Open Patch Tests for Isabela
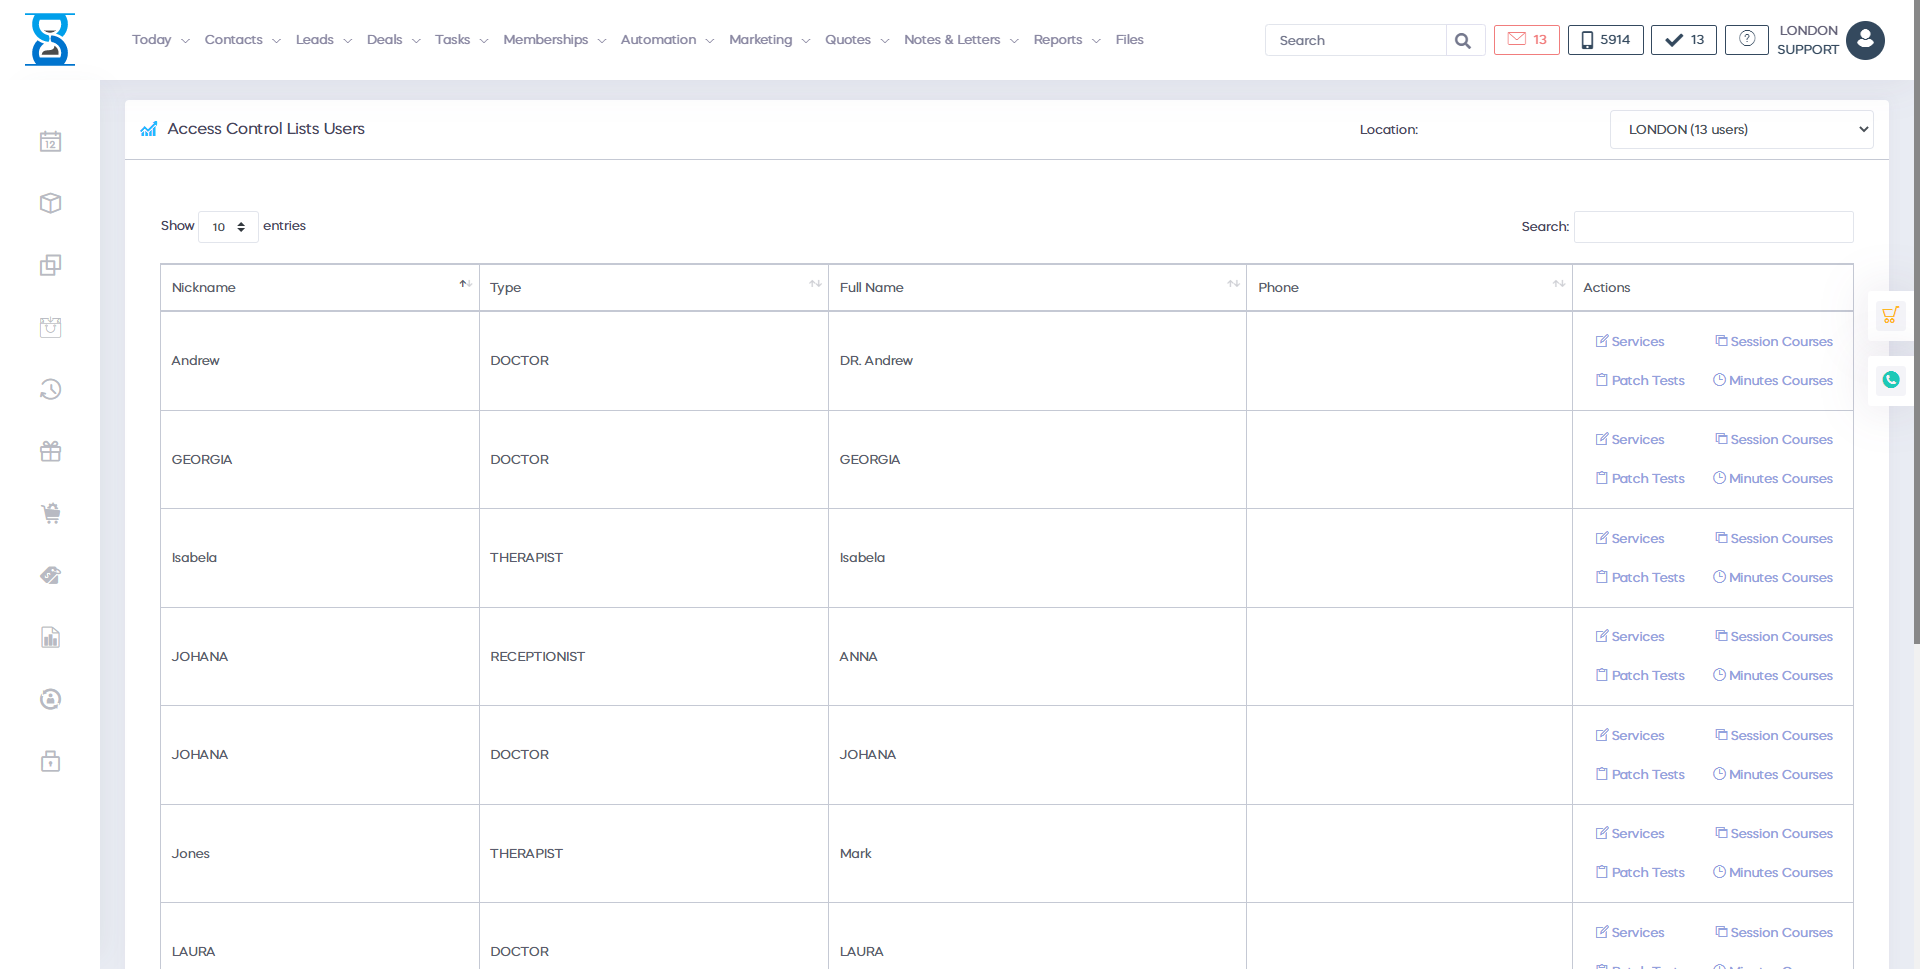The width and height of the screenshot is (1920, 969). pos(1640,578)
